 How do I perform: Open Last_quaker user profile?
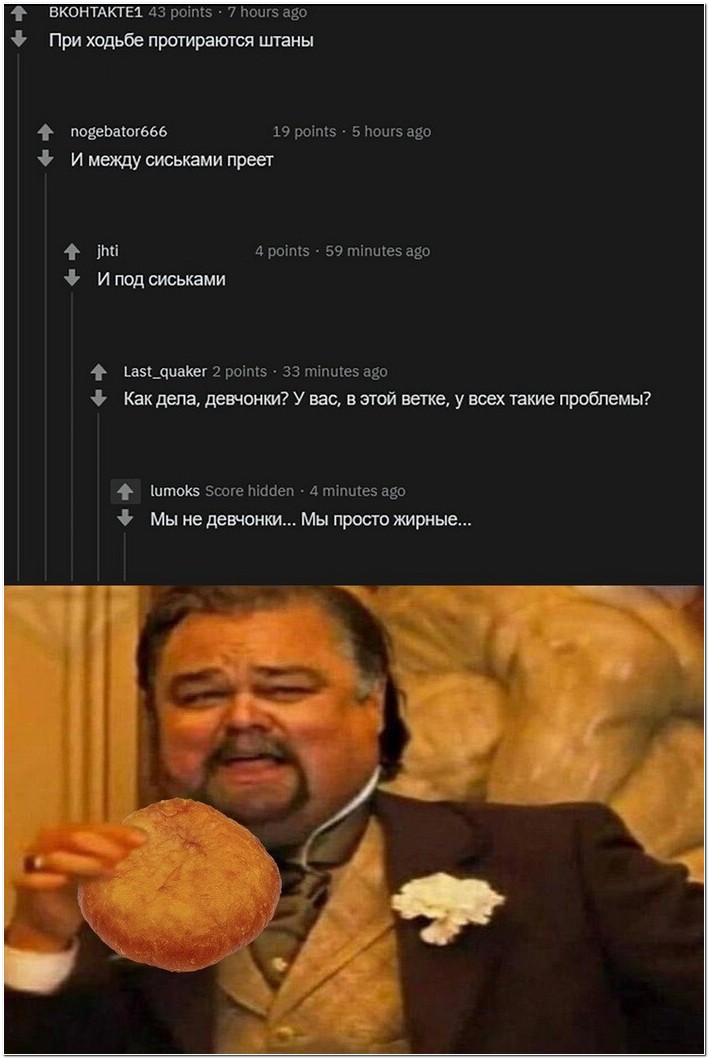[x=165, y=371]
